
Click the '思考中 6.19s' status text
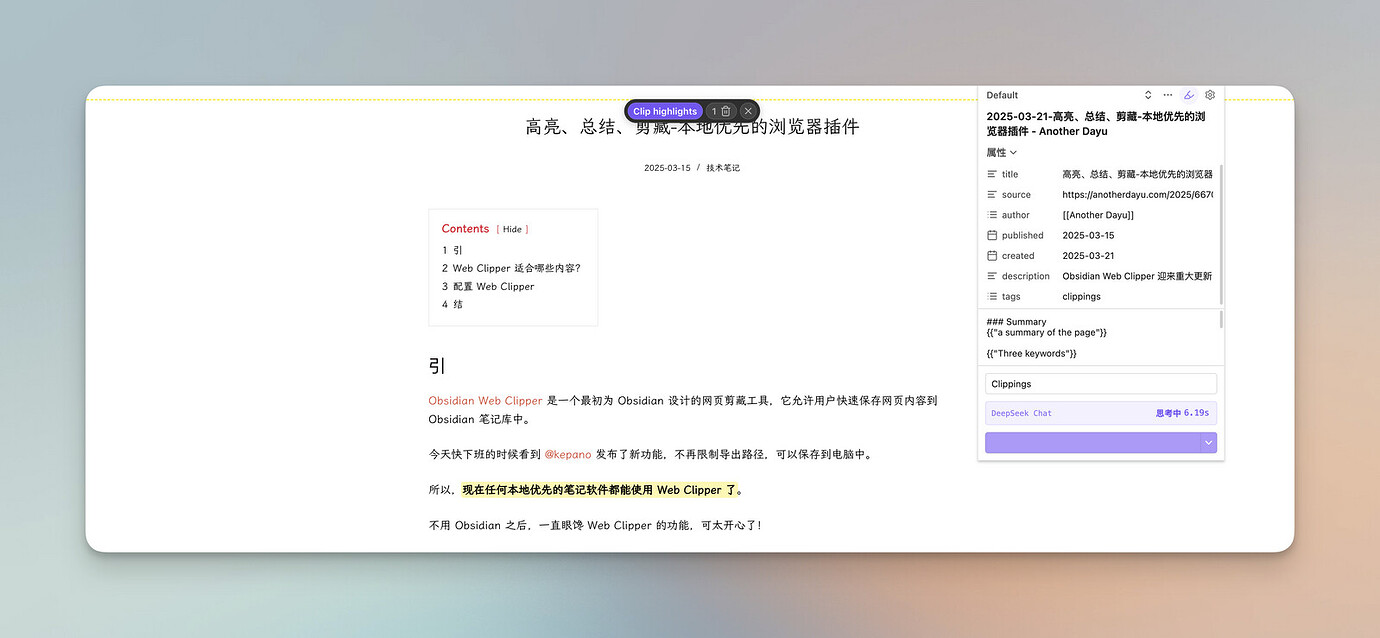tap(1182, 413)
